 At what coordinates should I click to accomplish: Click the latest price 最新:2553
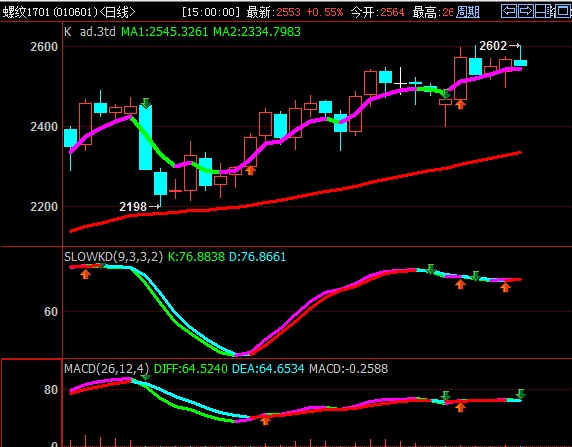(273, 12)
